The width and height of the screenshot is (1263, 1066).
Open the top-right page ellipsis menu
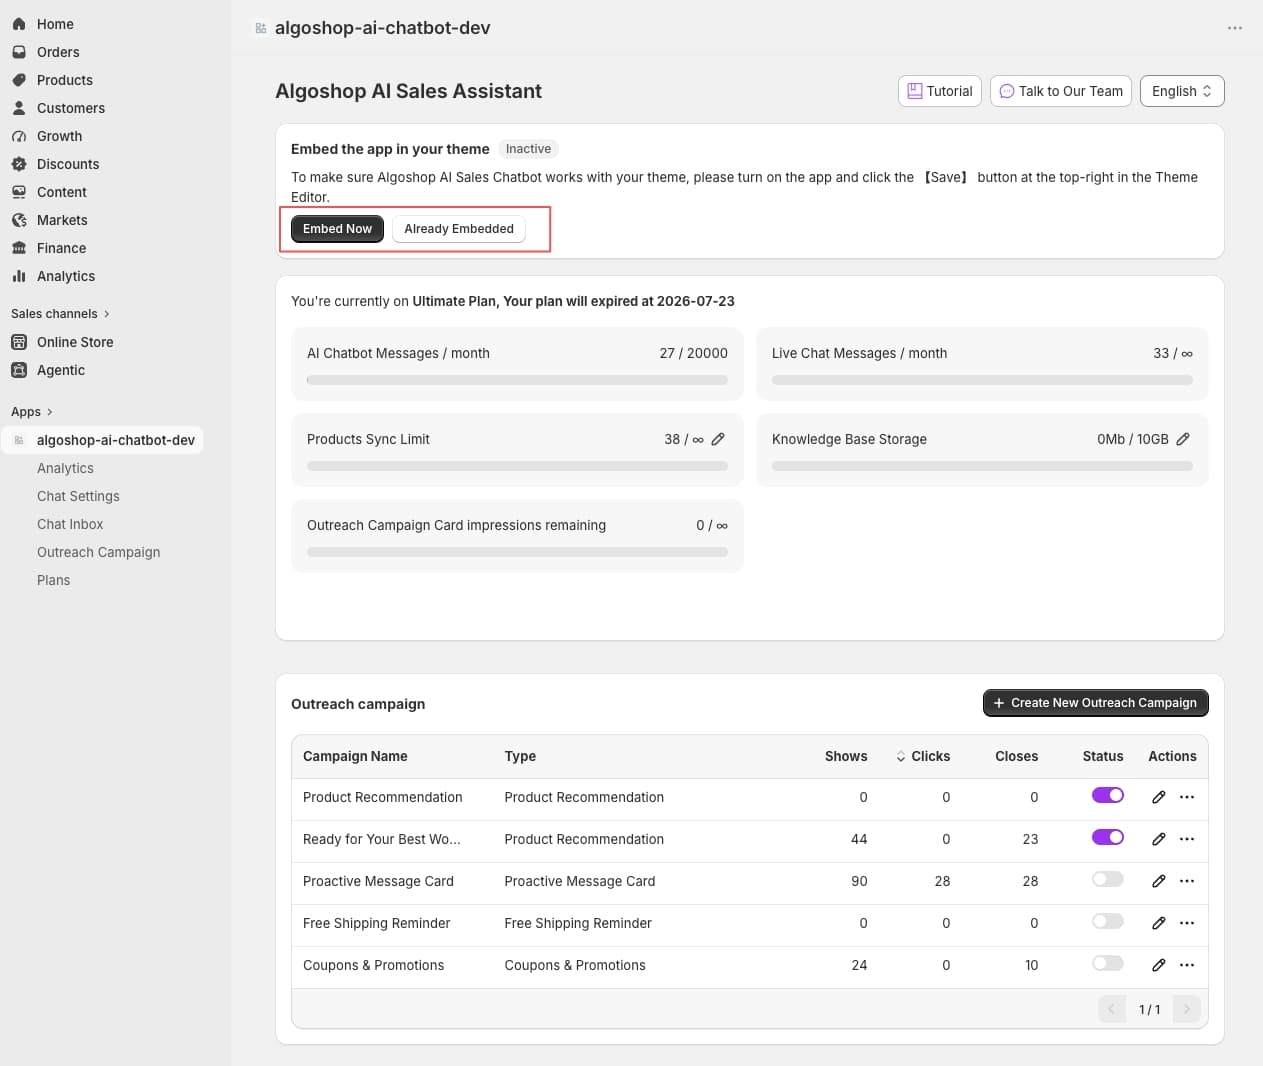point(1235,28)
